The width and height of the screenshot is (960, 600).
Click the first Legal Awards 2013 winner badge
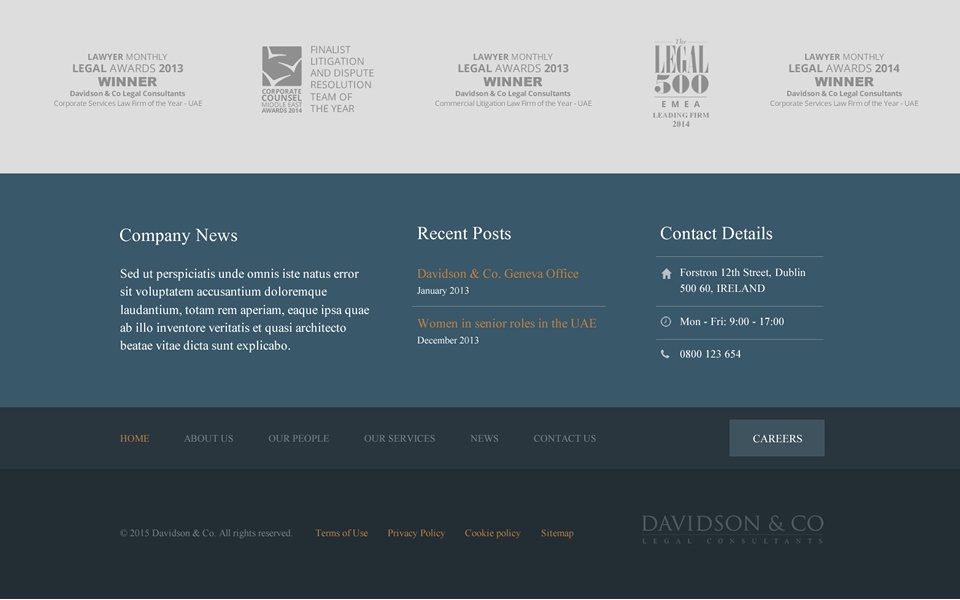(x=128, y=80)
